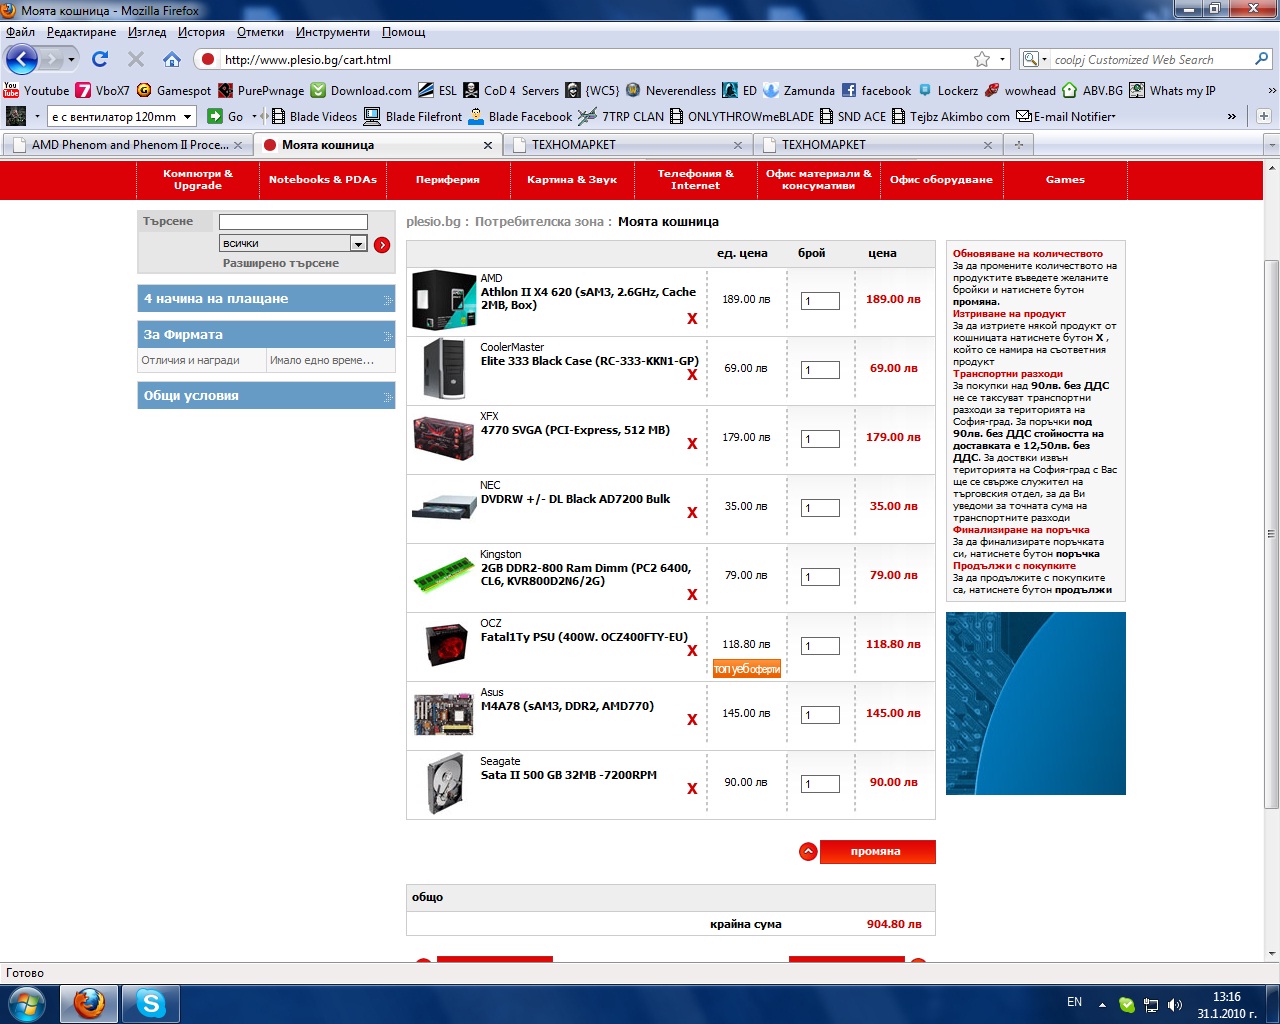This screenshot has width=1280, height=1024.
Task: Click the plesio.bg breadcrumb link
Action: 433,221
